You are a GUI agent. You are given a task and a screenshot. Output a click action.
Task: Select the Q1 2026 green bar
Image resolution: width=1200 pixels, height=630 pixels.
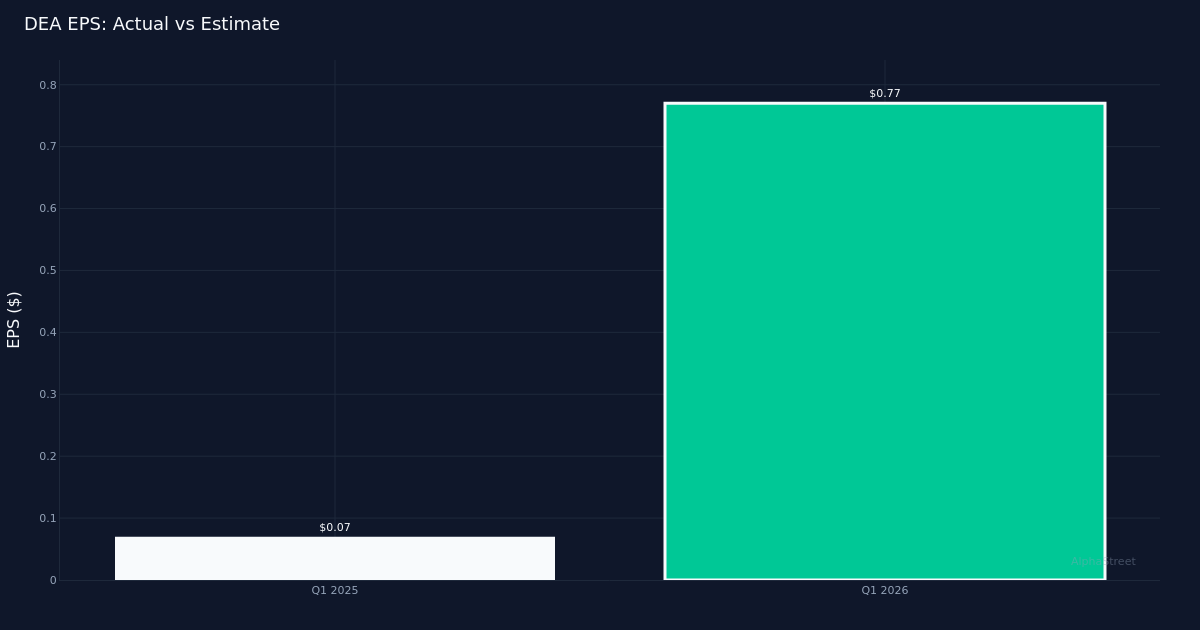(884, 340)
